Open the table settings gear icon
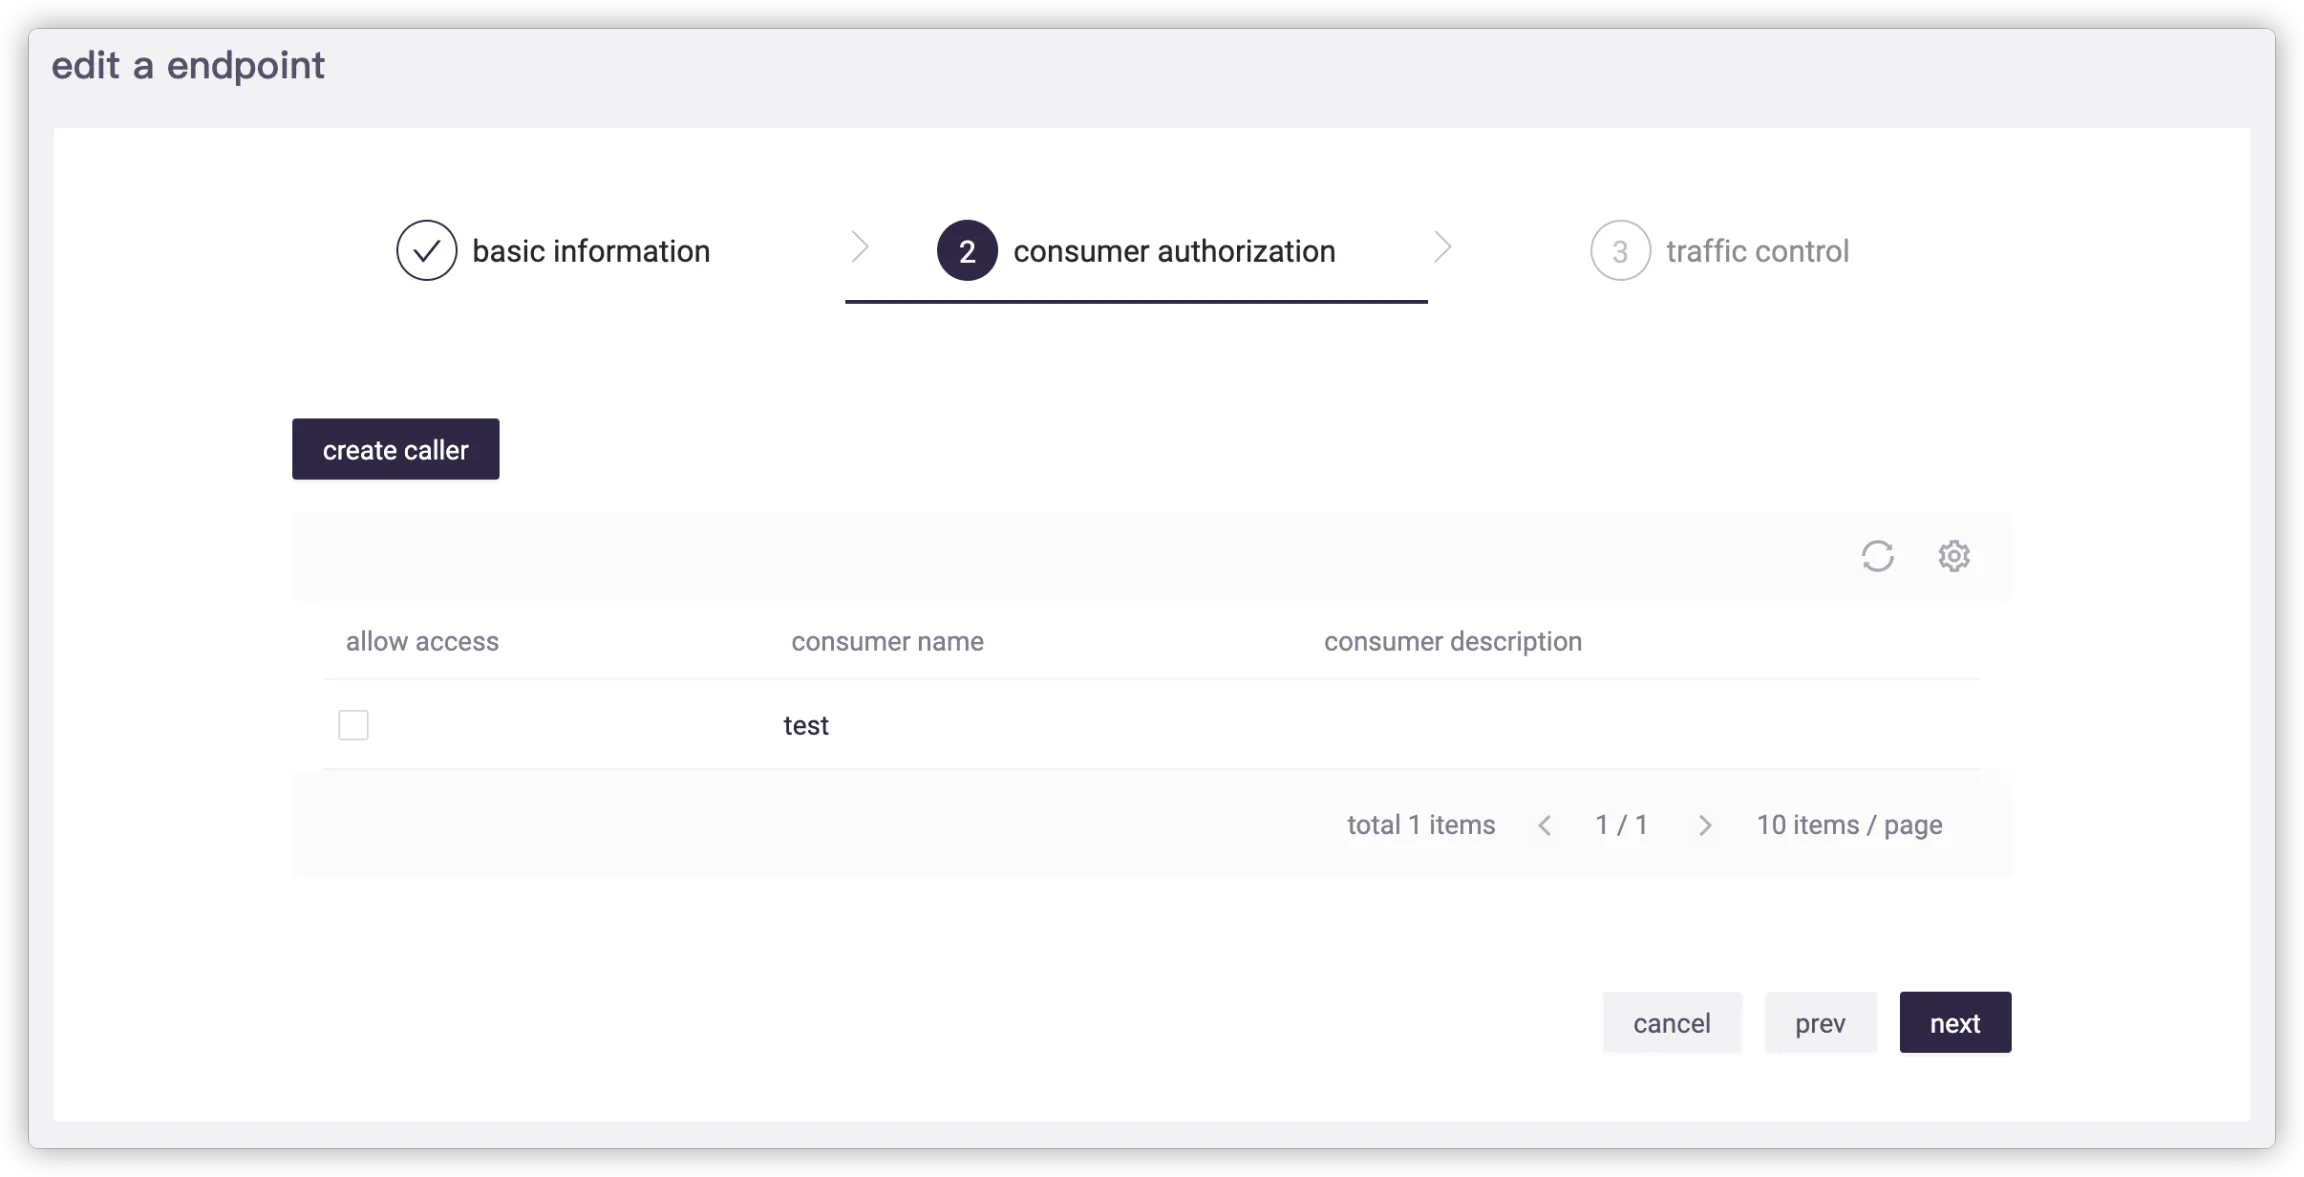 1953,556
